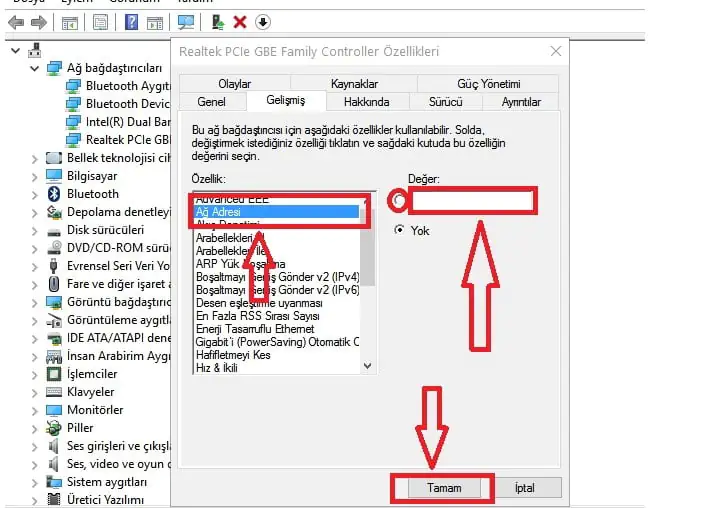This screenshot has width=702, height=508.
Task: Click the Ağ bağdaştırıcıları network icon
Action: coord(54,68)
